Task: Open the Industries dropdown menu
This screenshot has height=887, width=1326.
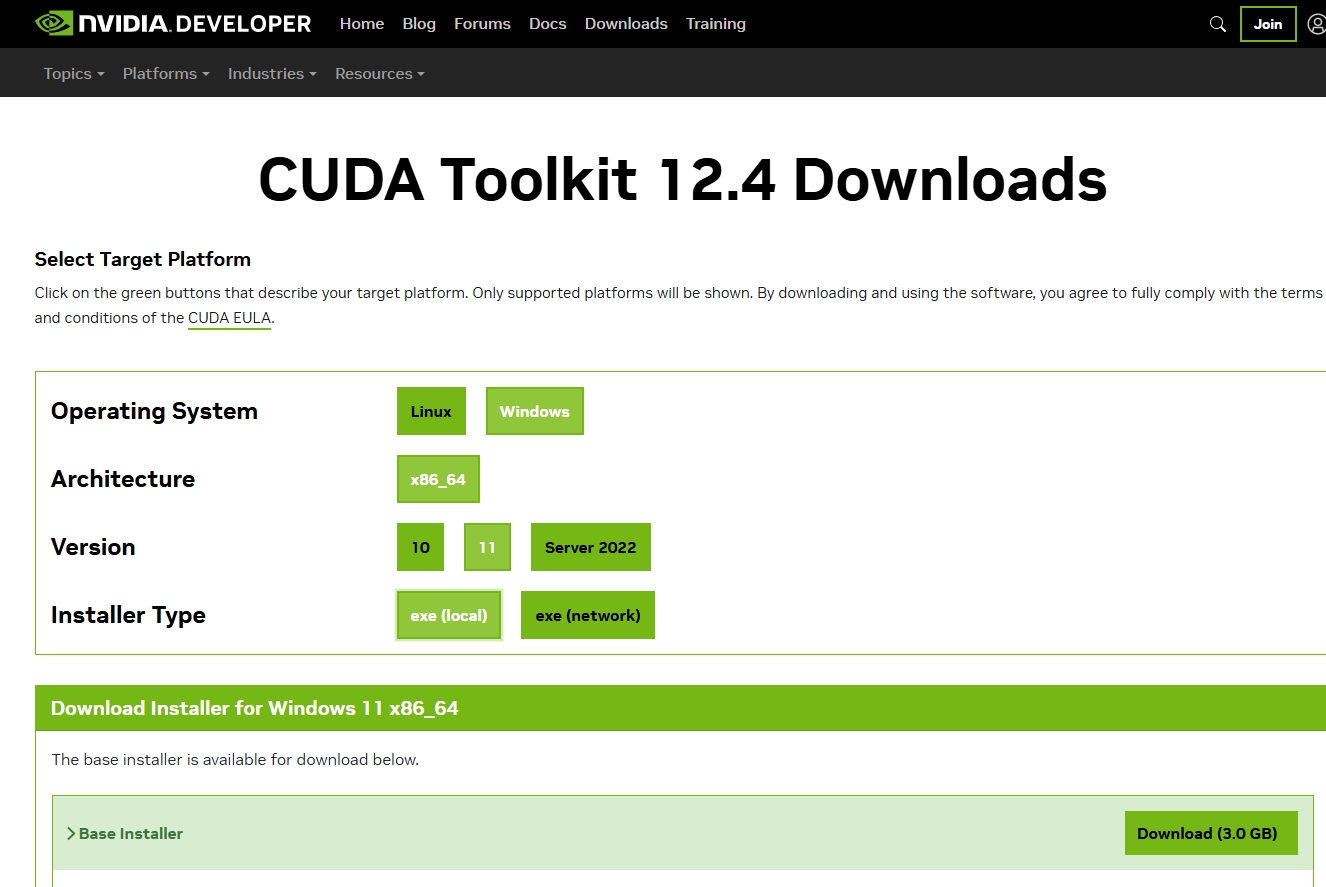Action: (x=272, y=74)
